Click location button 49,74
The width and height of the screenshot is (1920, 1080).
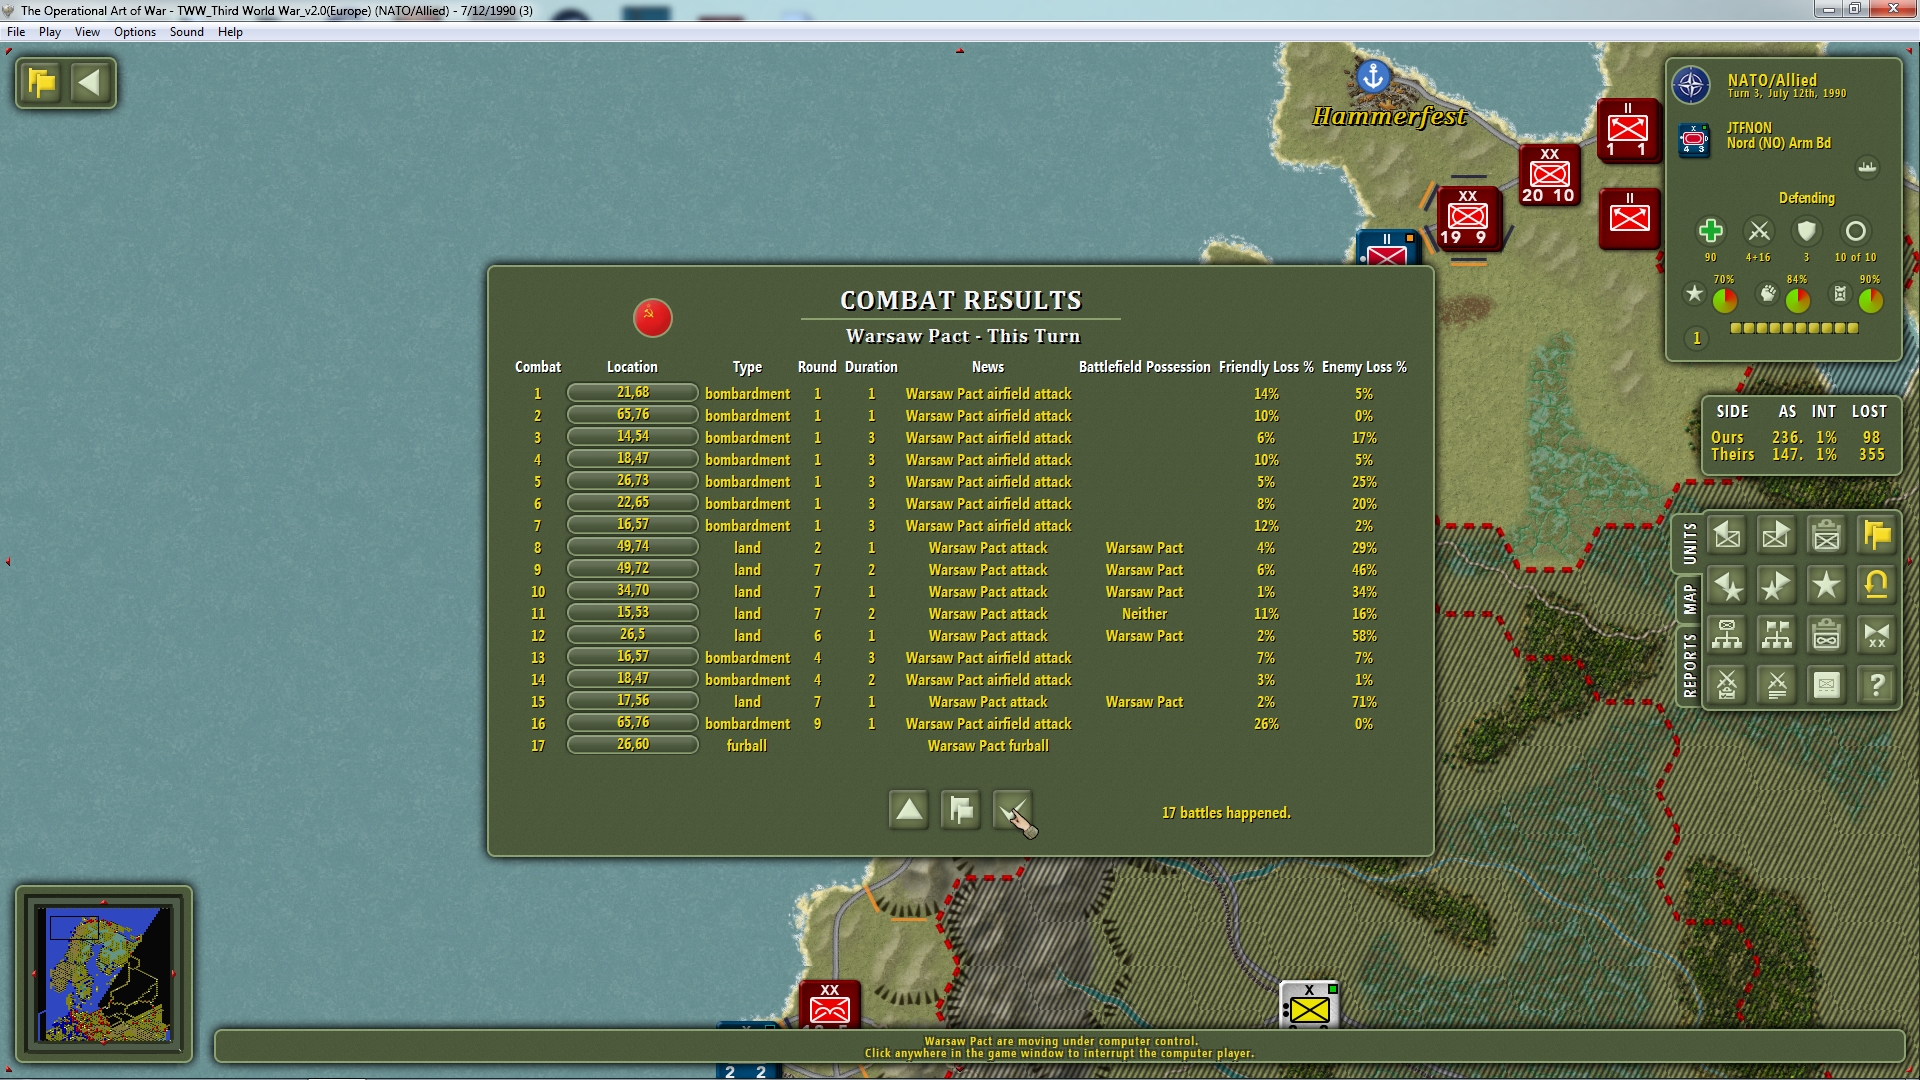632,547
